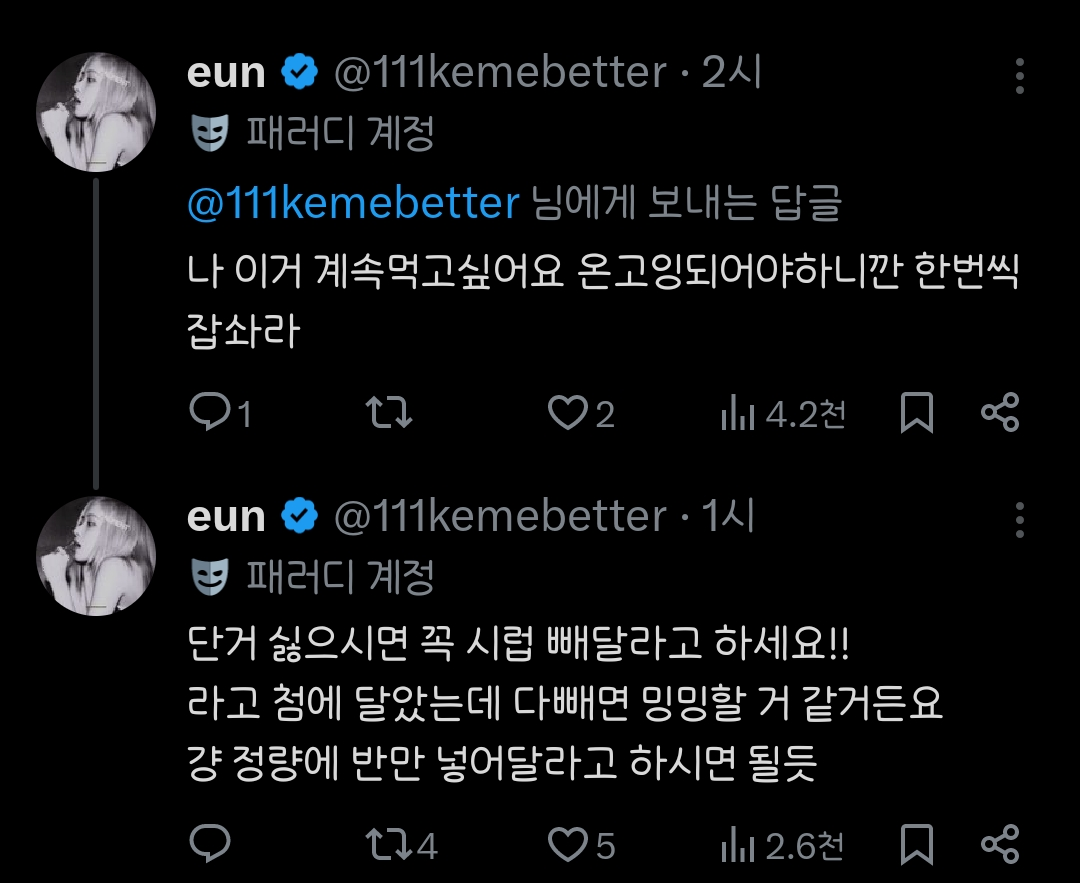This screenshot has height=883, width=1080.
Task: Share the second tweet
Action: (999, 846)
